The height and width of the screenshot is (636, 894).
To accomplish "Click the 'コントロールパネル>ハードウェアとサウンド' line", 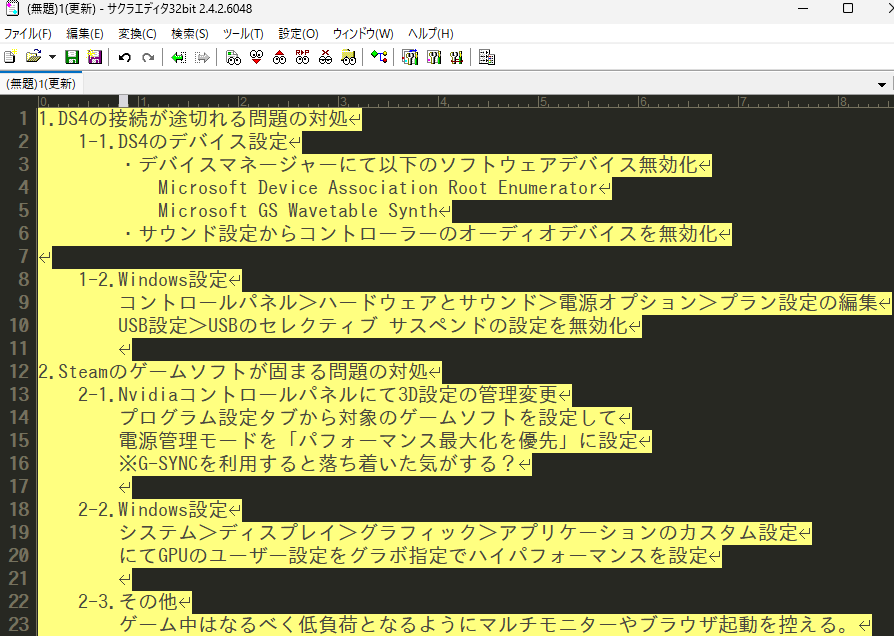I will (x=497, y=302).
